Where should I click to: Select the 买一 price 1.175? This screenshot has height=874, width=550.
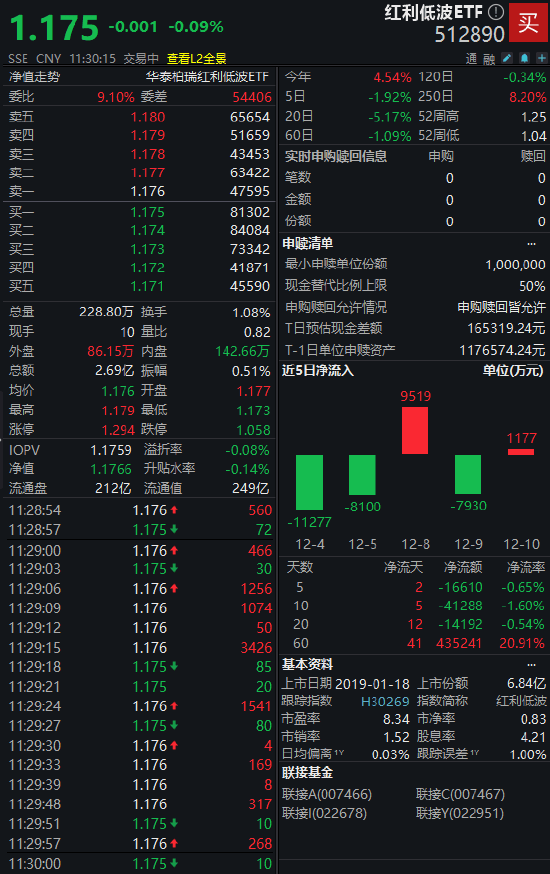(x=148, y=212)
